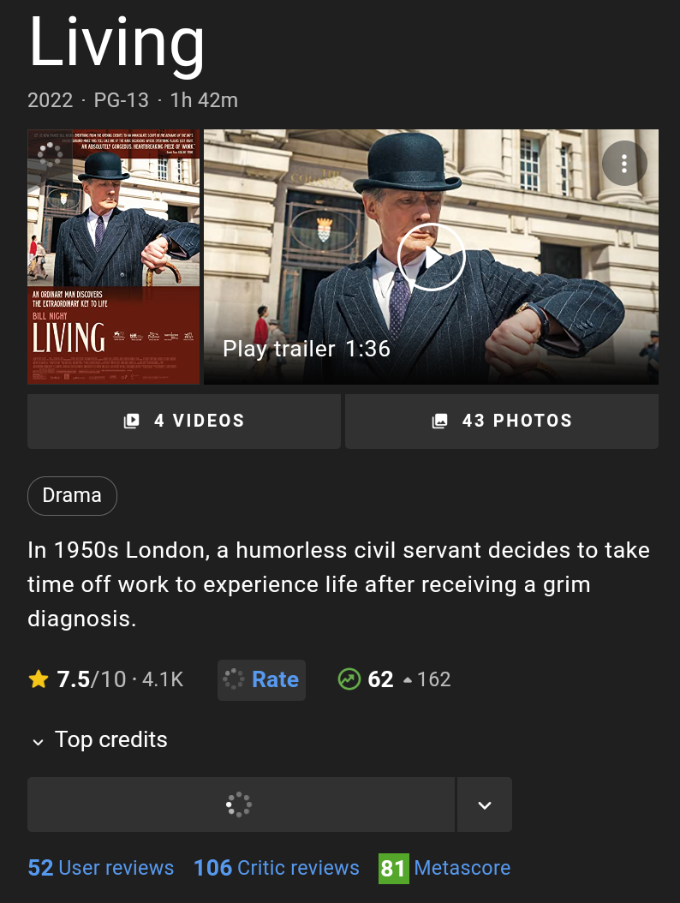
Task: Add to watchlist via poster corner icon
Action: click(x=50, y=154)
